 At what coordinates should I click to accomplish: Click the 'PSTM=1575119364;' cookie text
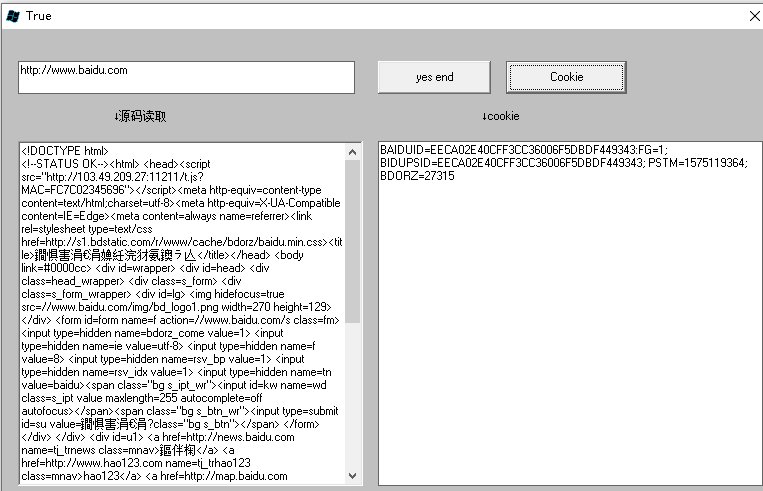[698, 163]
